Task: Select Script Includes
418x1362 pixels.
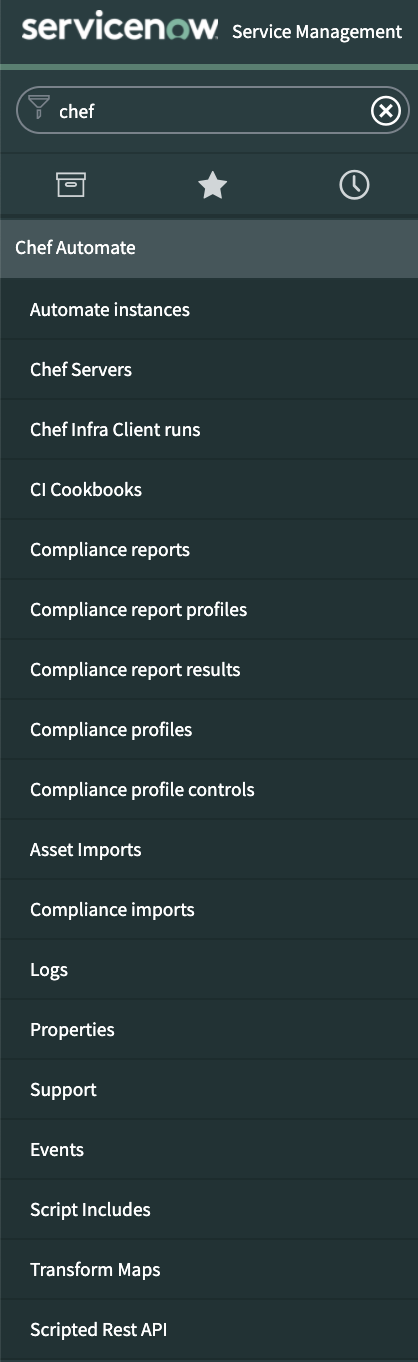Action: point(209,1210)
